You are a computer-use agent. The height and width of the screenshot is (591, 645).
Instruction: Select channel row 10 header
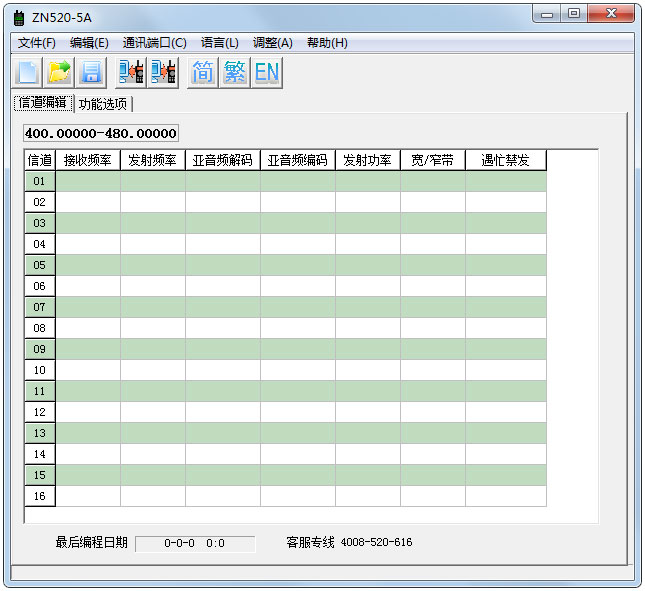[x=39, y=370]
